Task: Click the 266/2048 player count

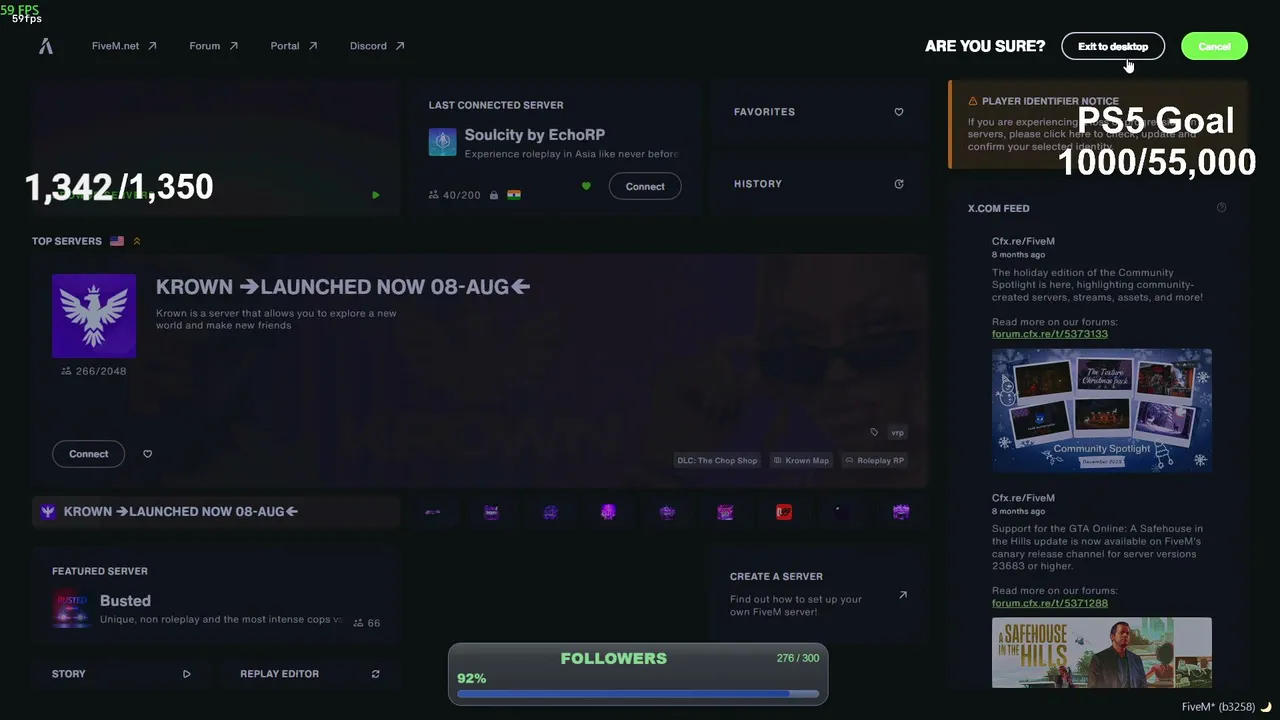Action: (94, 371)
